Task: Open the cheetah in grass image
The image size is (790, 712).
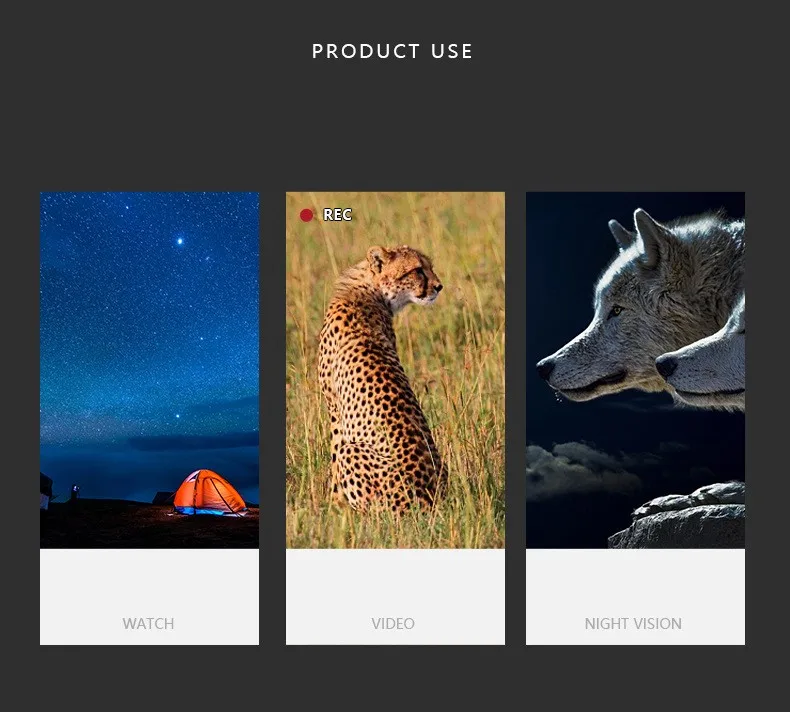Action: pyautogui.click(x=395, y=370)
